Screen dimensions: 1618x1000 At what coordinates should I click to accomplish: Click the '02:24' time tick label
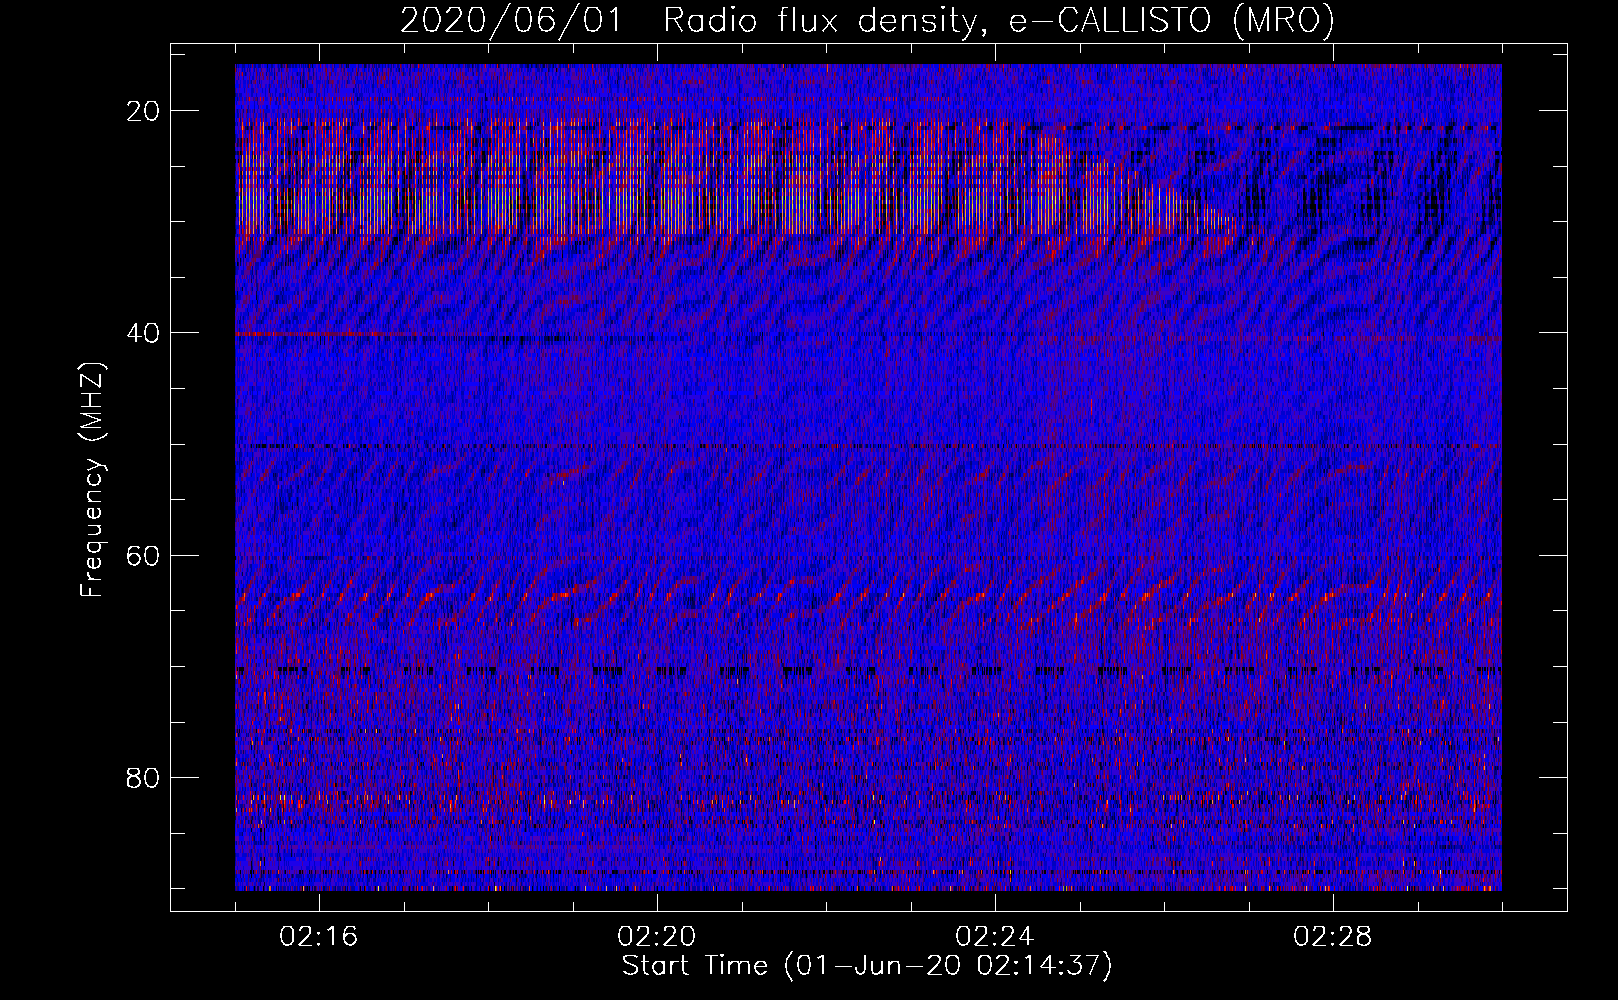point(995,937)
